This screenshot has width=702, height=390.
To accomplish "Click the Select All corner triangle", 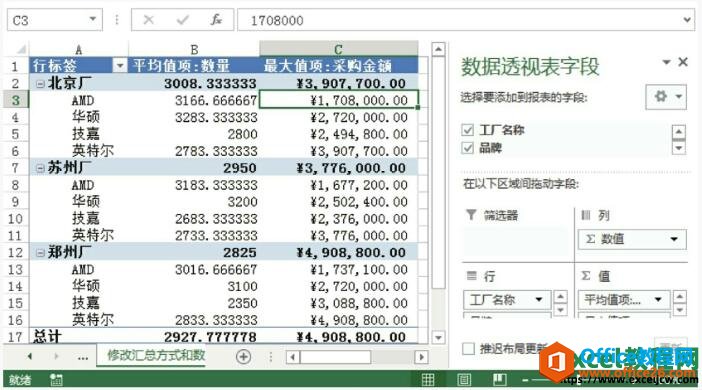I will (x=21, y=49).
